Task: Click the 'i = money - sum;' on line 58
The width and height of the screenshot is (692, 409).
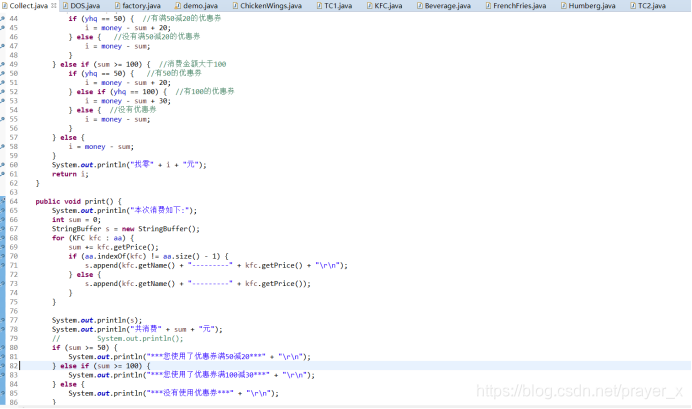Action: 101,146
